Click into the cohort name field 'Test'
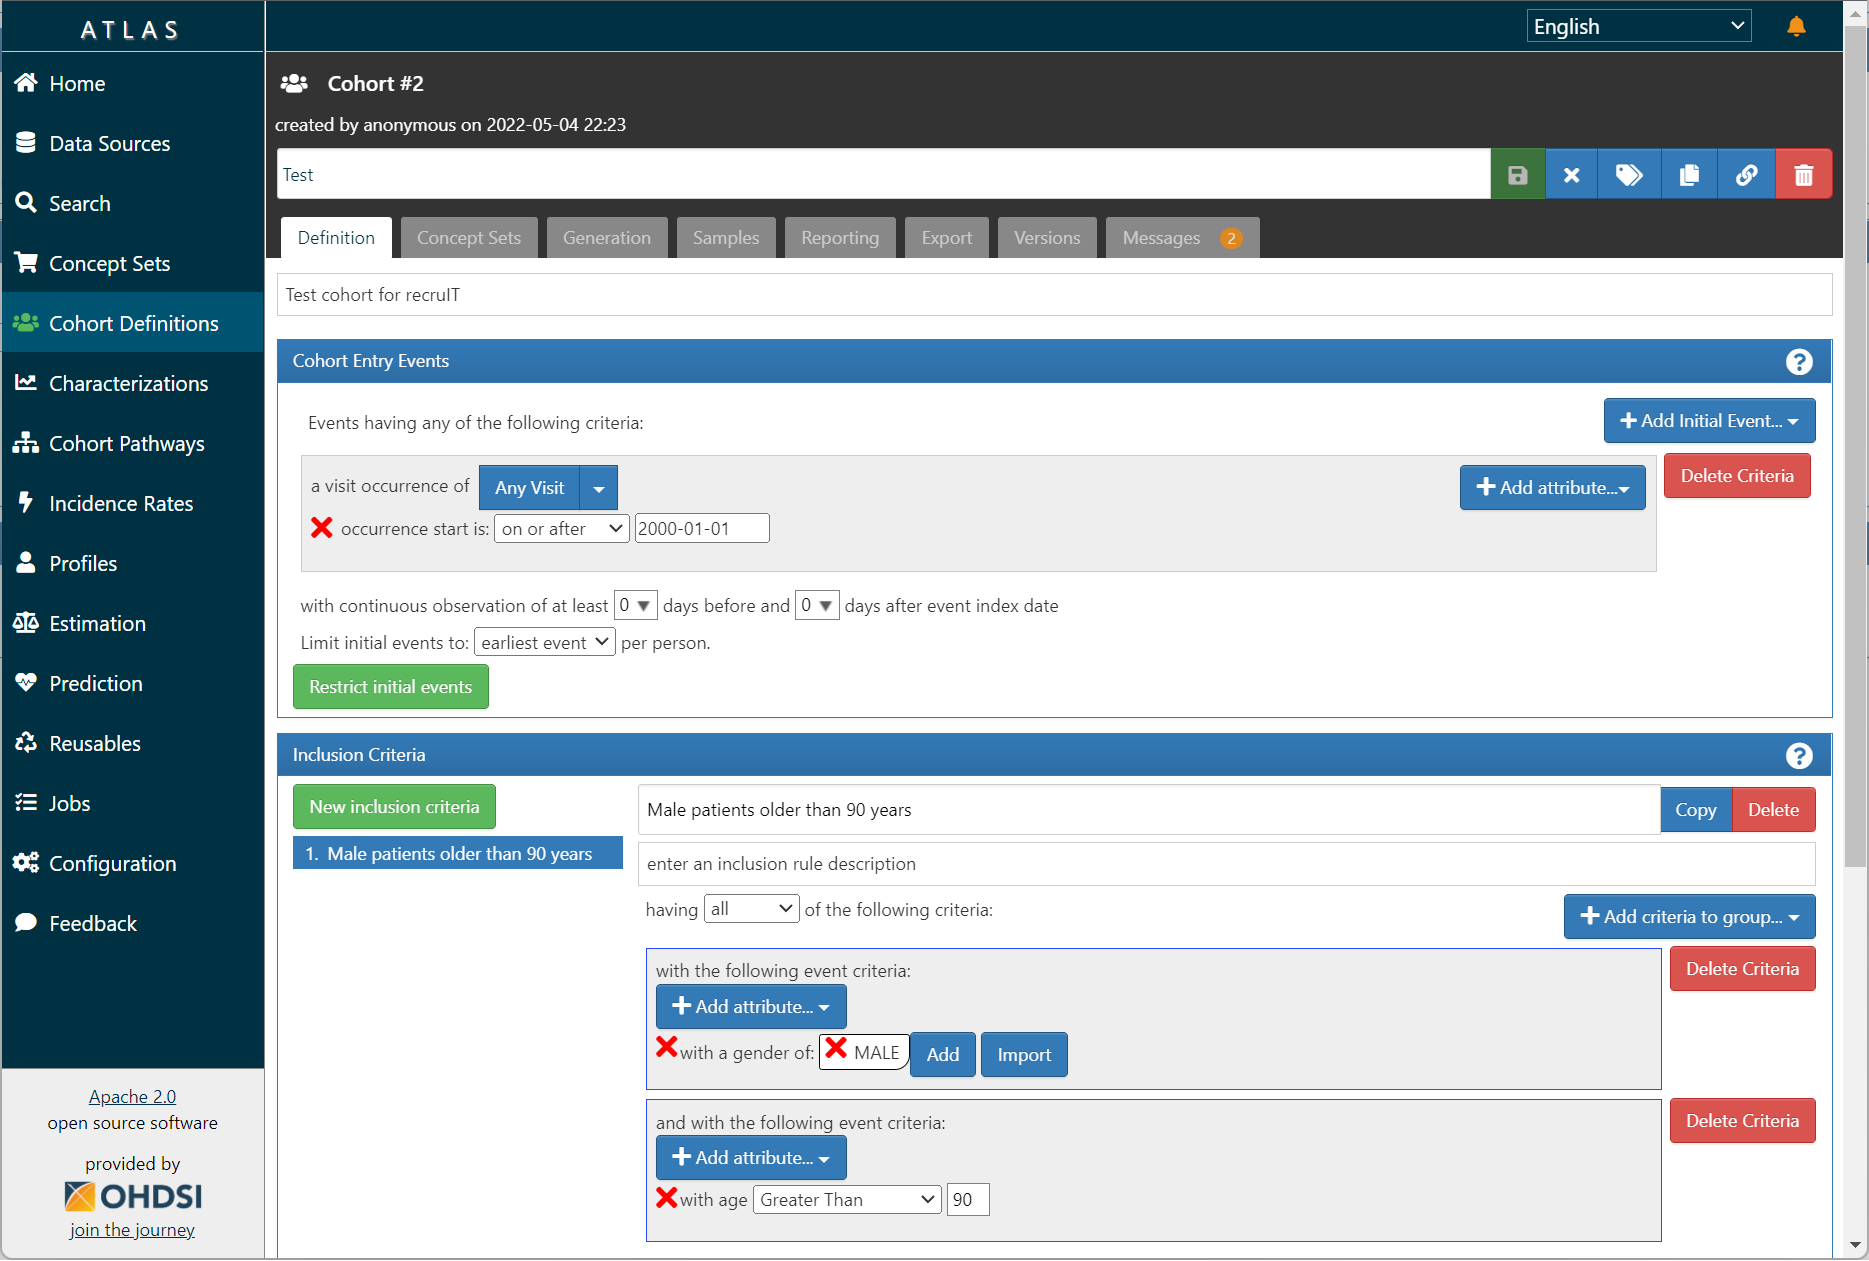 click(884, 175)
